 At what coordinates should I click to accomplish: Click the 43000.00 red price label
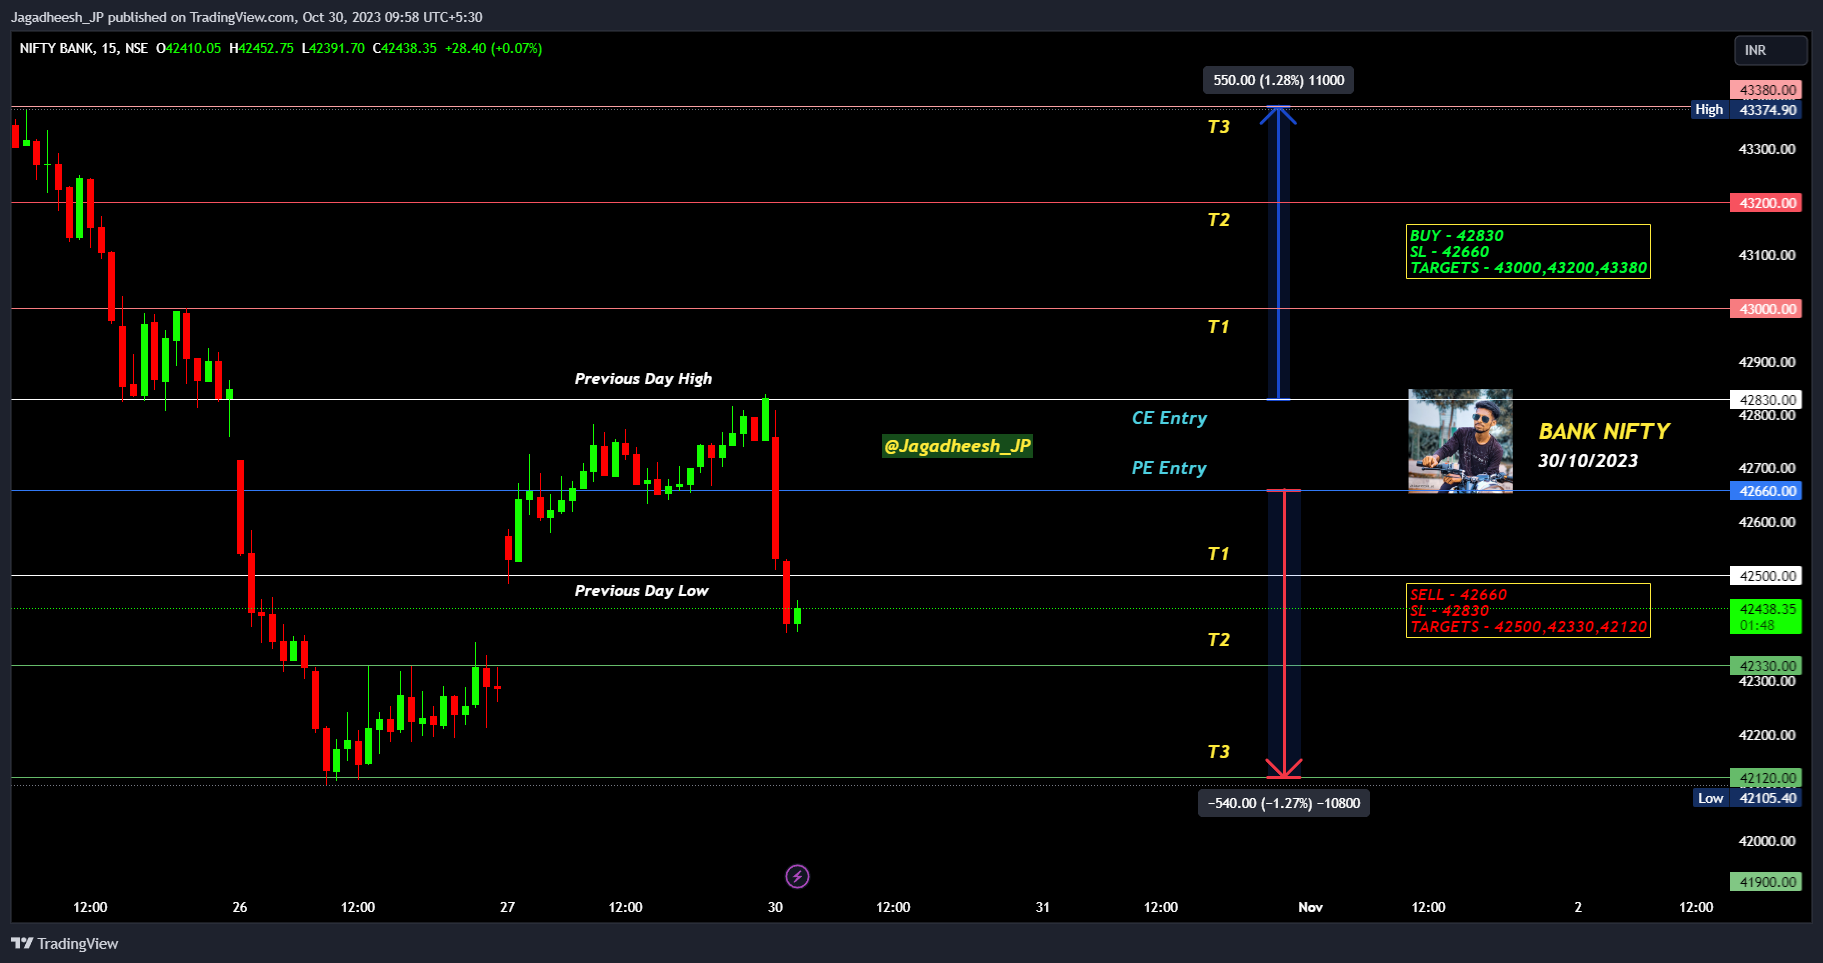coord(1766,309)
